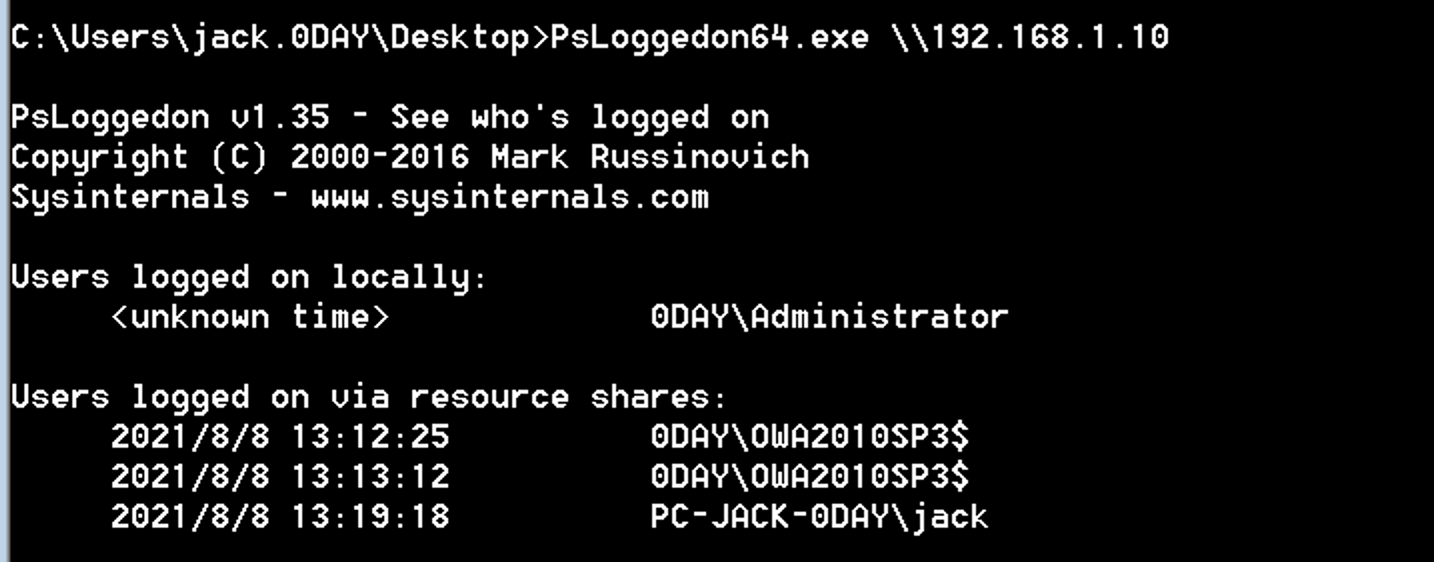Click the 2000-2016 copyright years
1434x562 pixels.
(x=379, y=157)
